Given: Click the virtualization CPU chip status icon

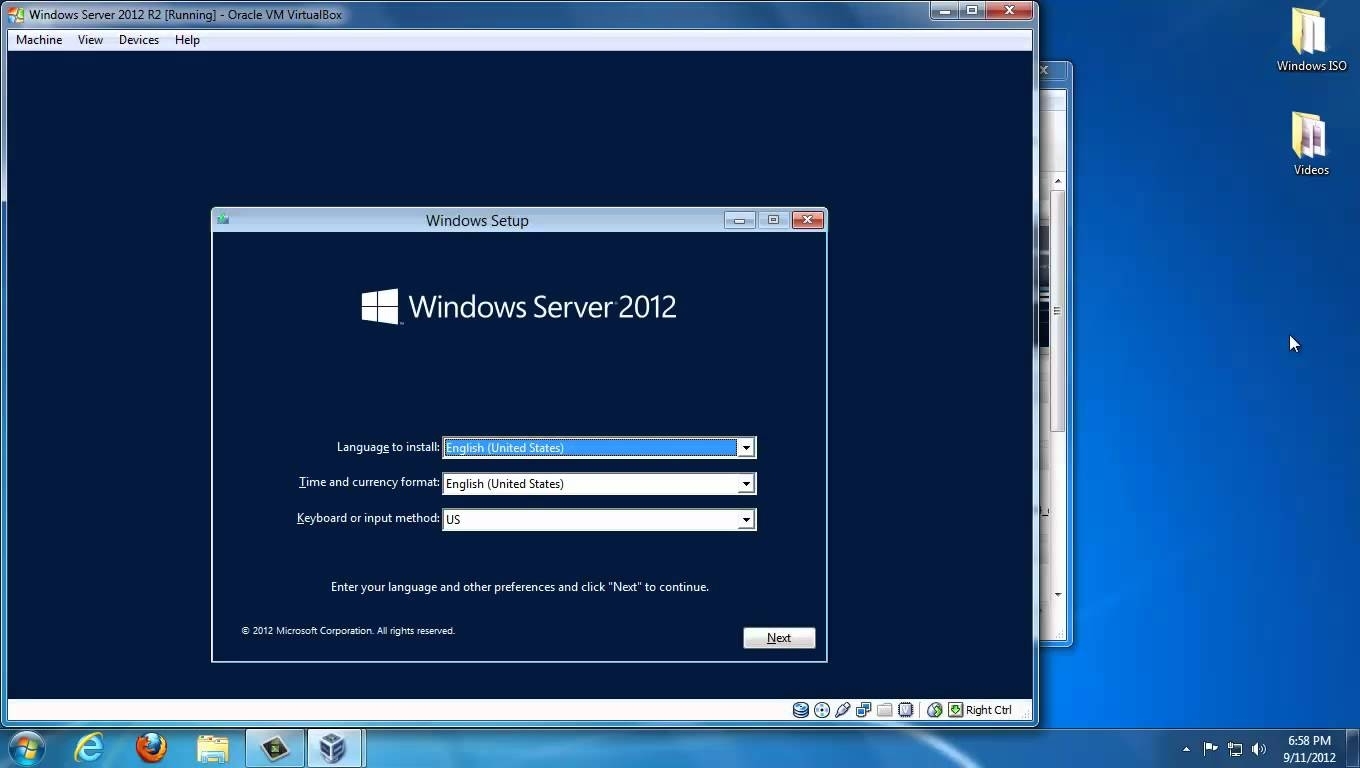Looking at the screenshot, I should click(x=906, y=710).
